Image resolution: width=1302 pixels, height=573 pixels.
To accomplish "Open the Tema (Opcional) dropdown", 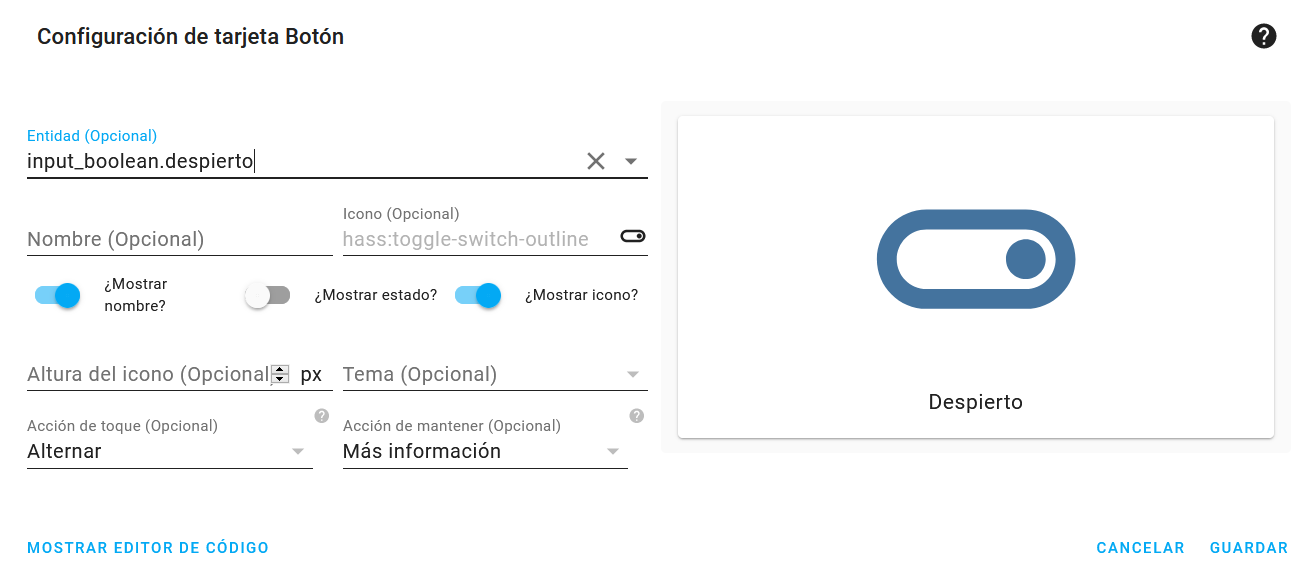I will (x=495, y=374).
